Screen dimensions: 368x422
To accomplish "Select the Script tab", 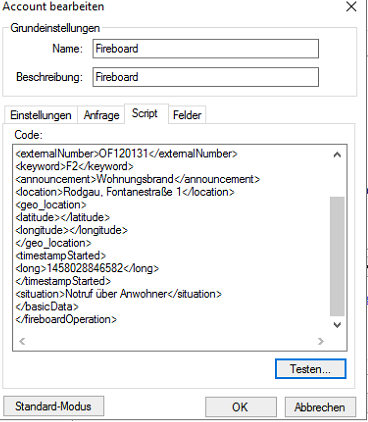I will (146, 113).
